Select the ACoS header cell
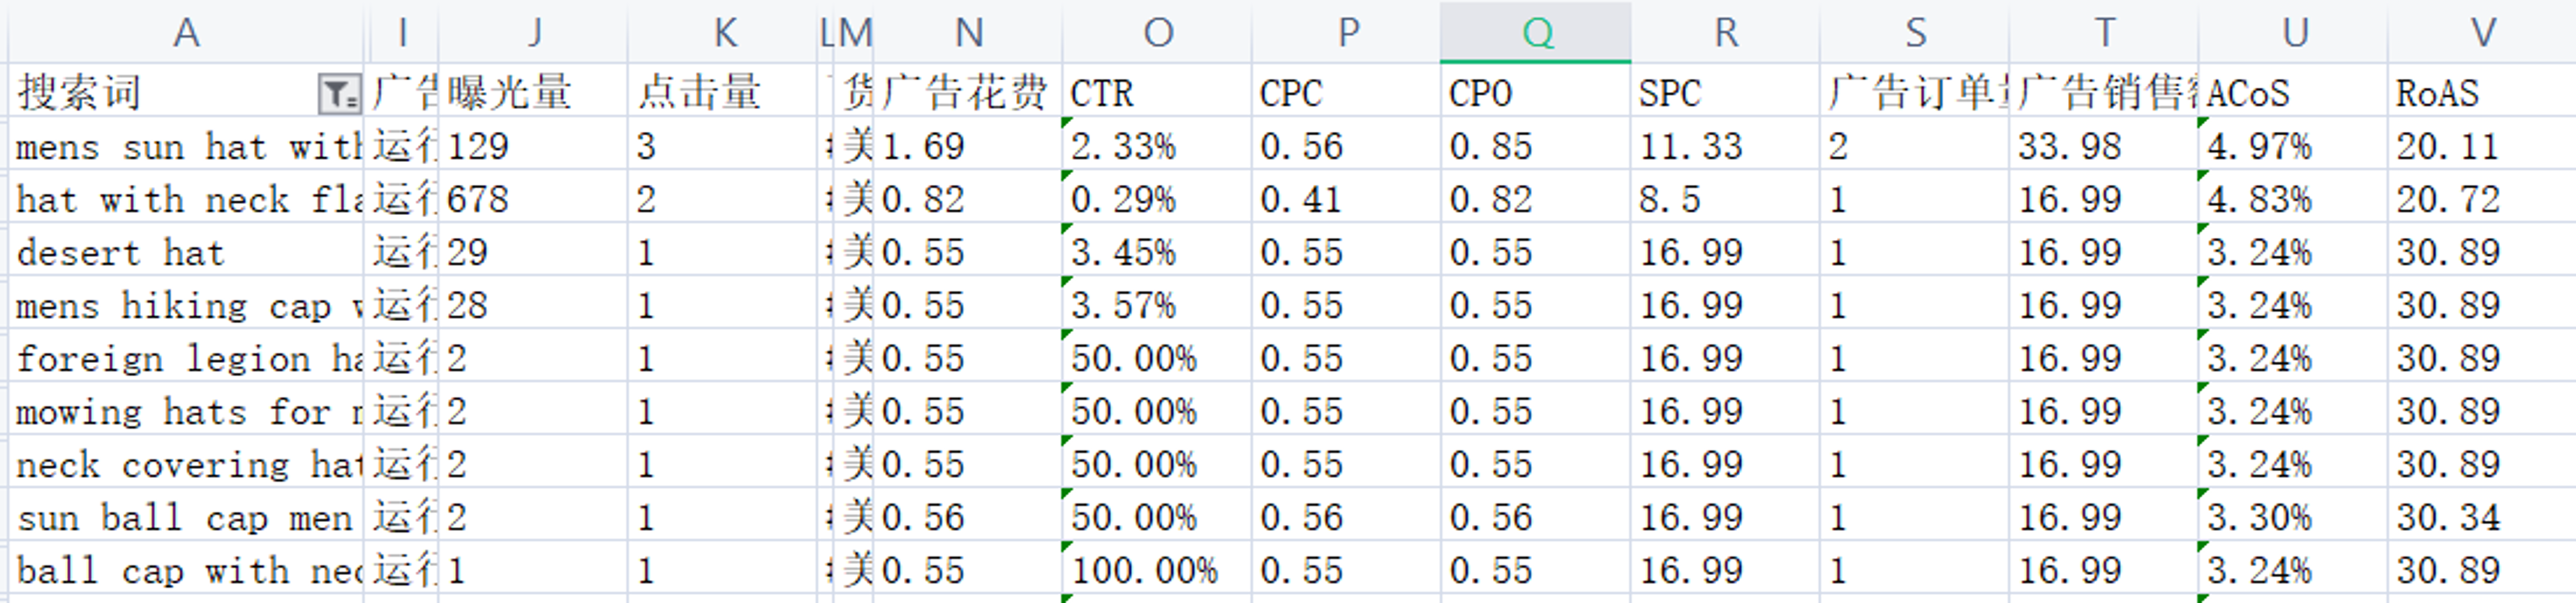Image resolution: width=2576 pixels, height=603 pixels. coord(2292,93)
